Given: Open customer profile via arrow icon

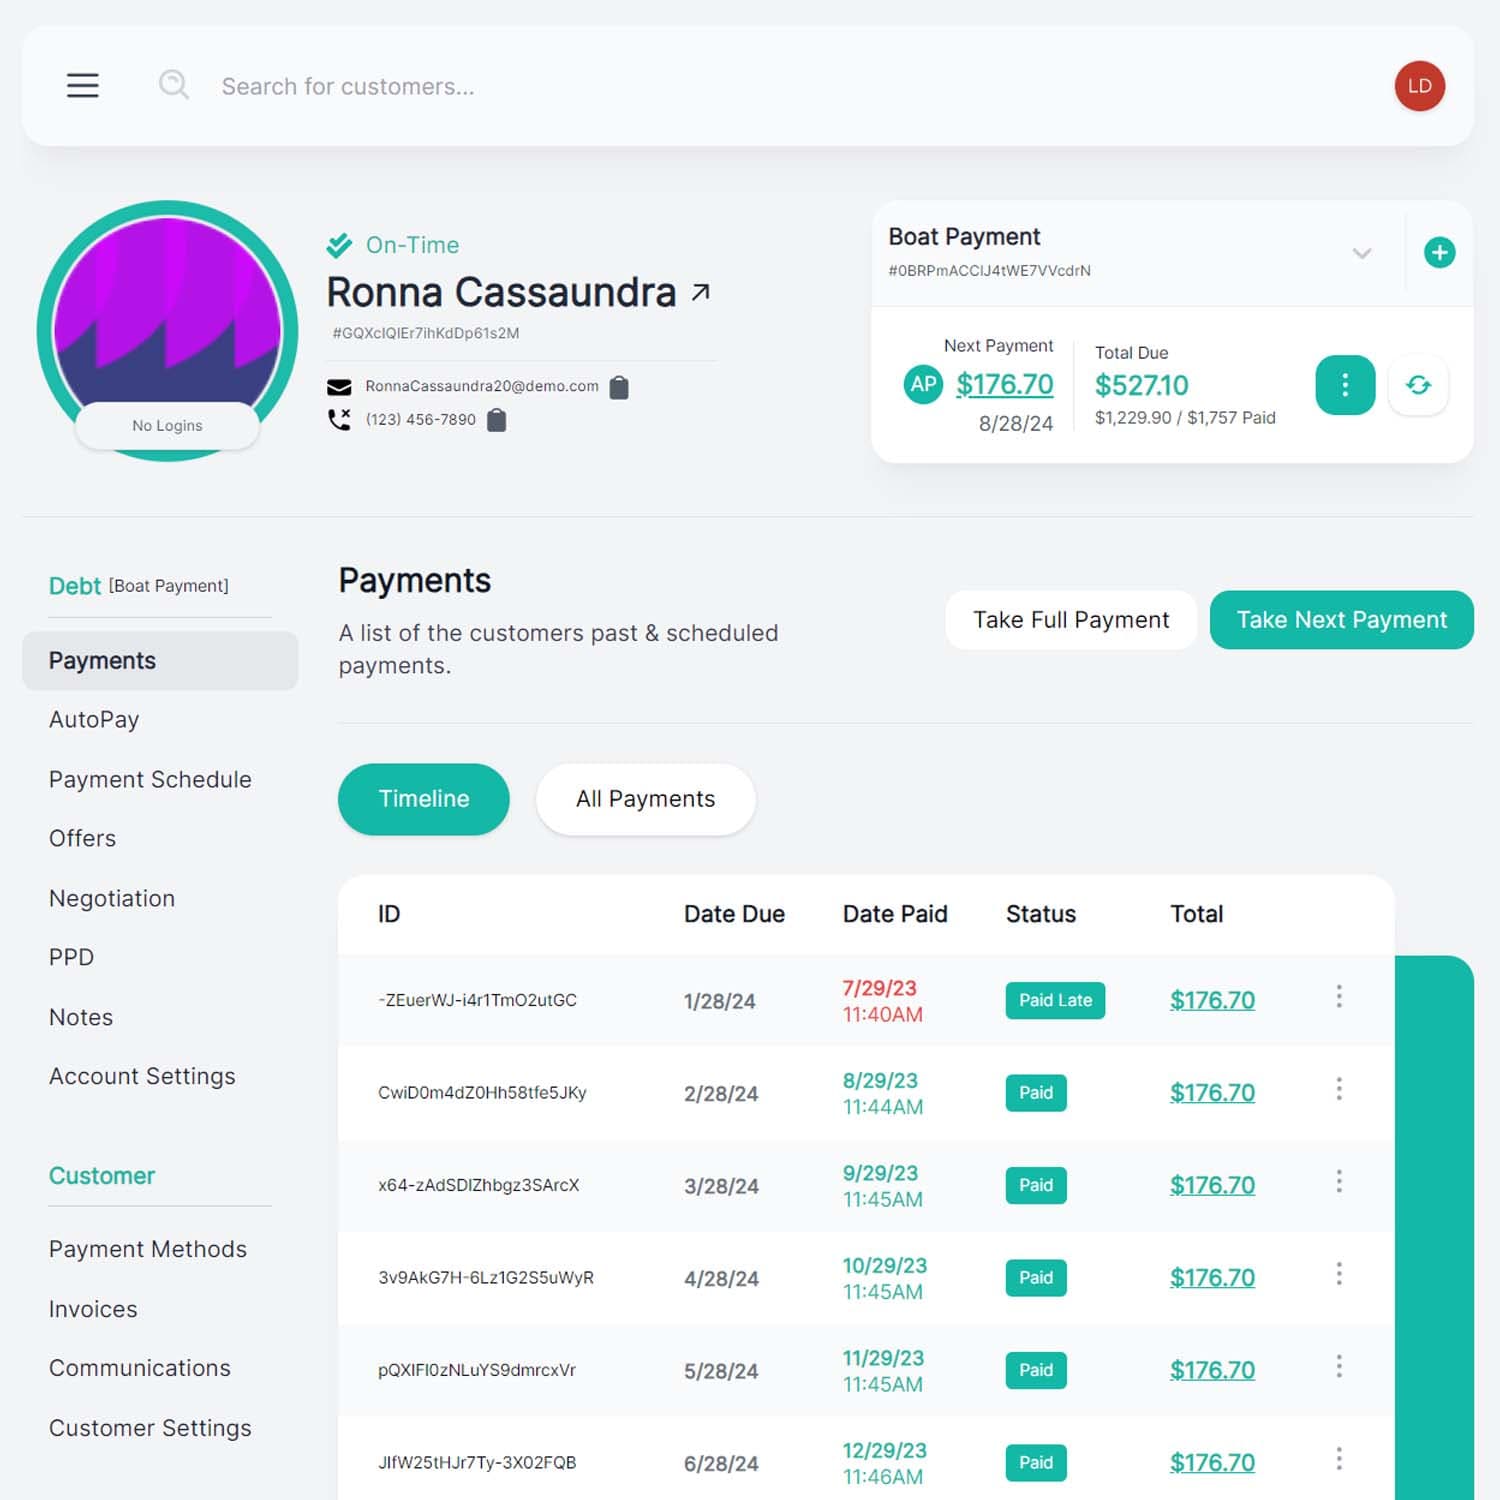Looking at the screenshot, I should pos(701,292).
